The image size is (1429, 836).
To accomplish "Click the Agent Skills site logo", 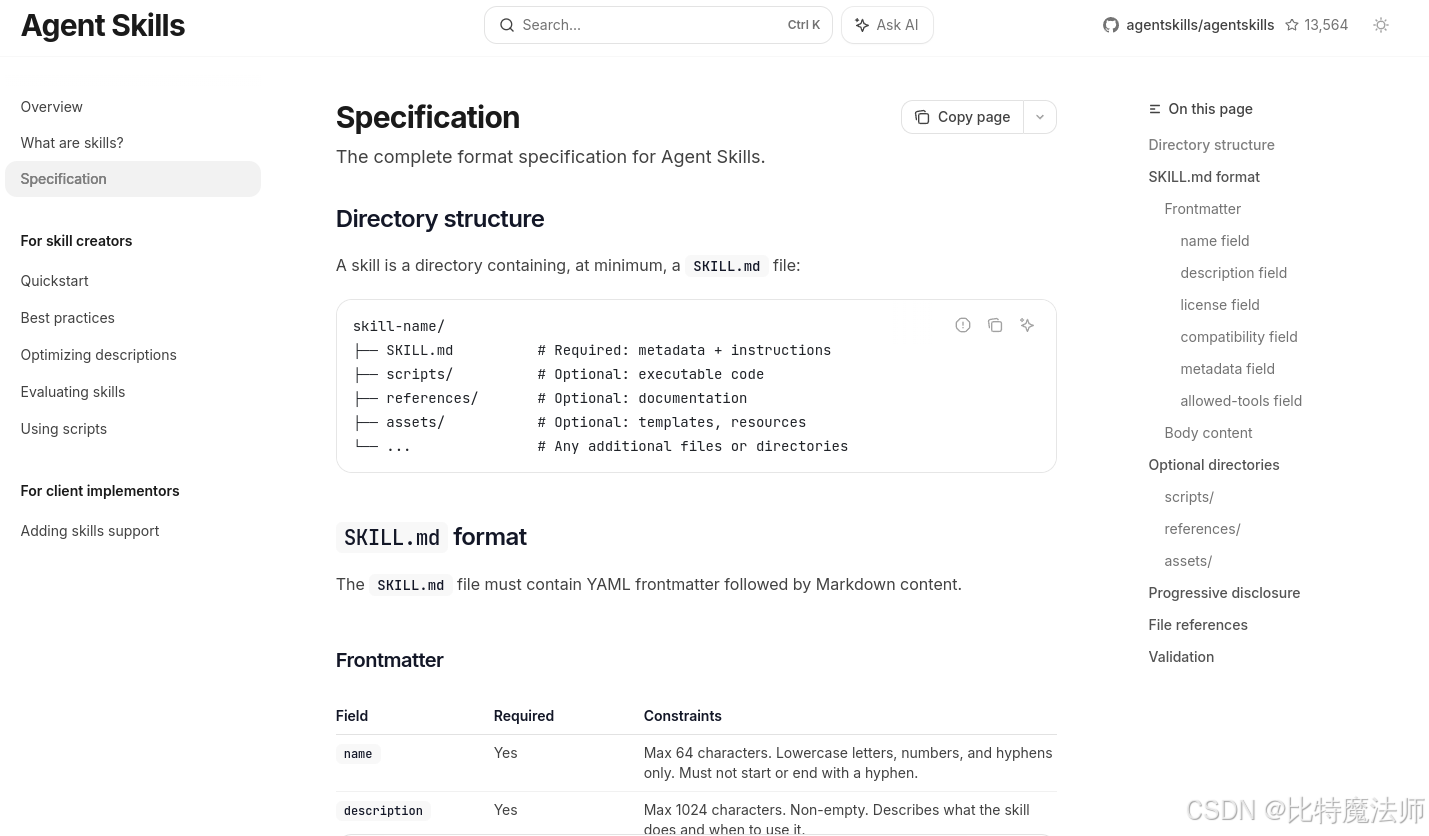I will click(102, 25).
